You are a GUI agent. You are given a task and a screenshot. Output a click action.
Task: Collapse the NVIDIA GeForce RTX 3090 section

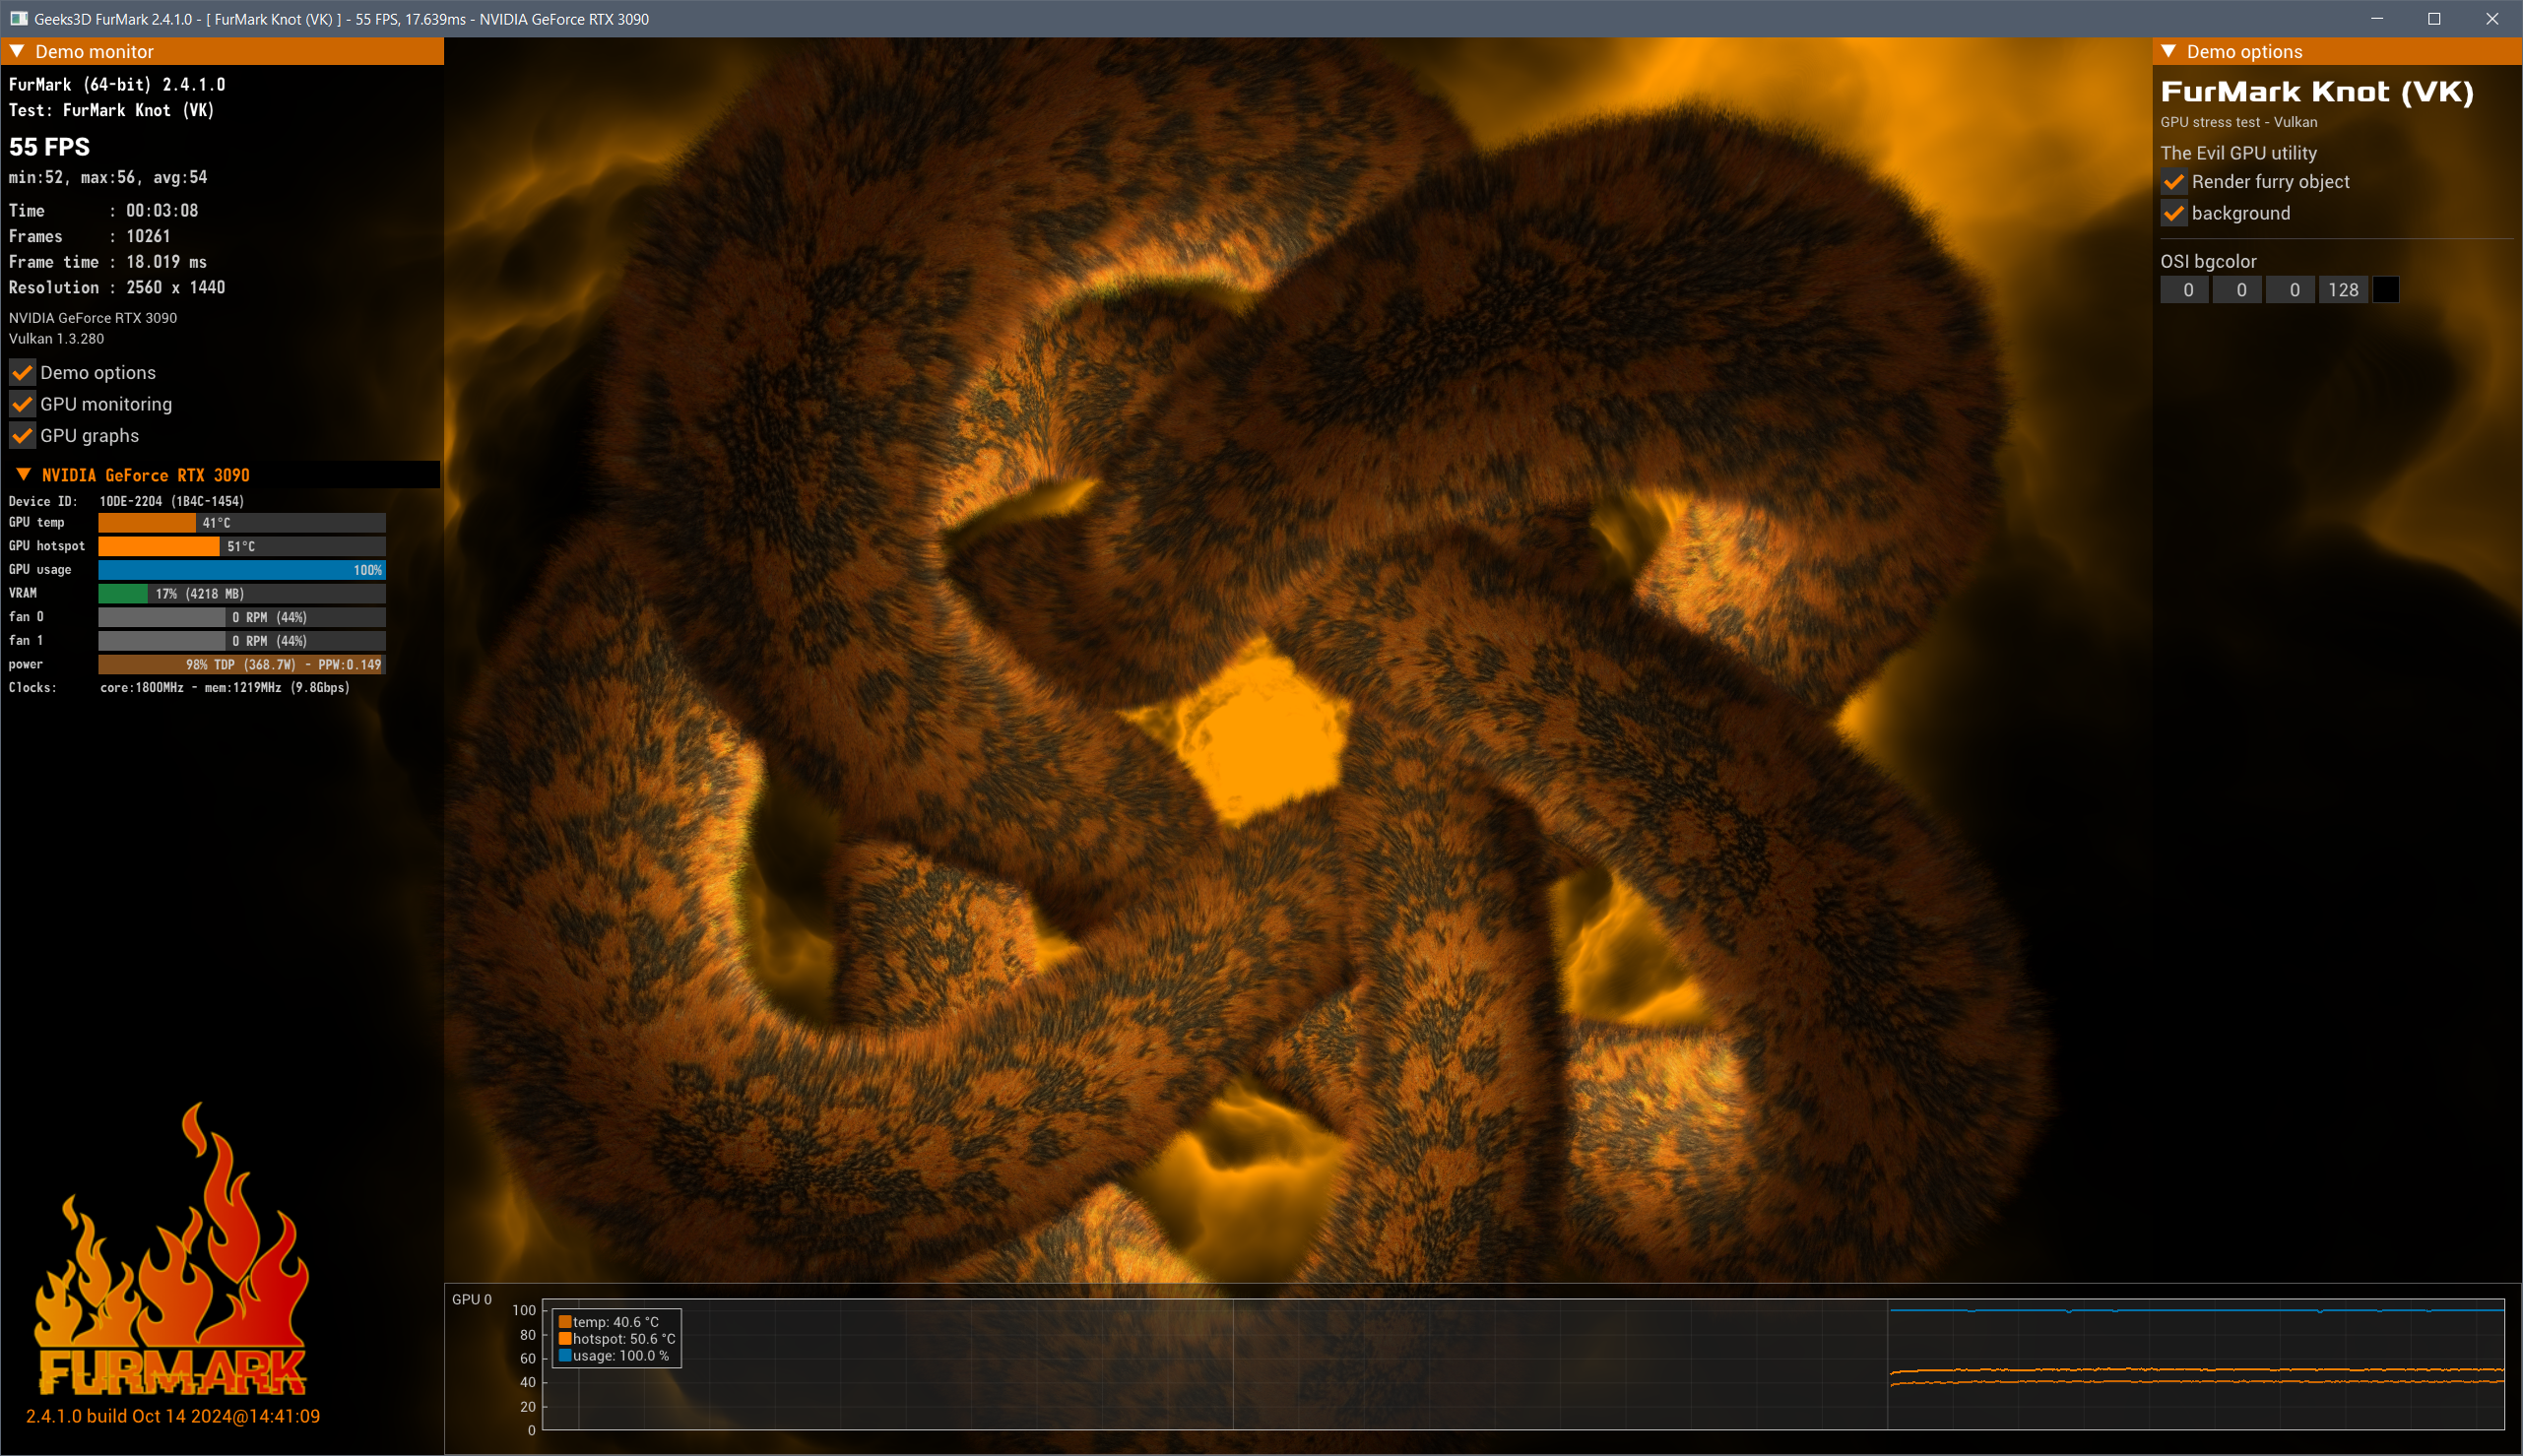(x=24, y=475)
